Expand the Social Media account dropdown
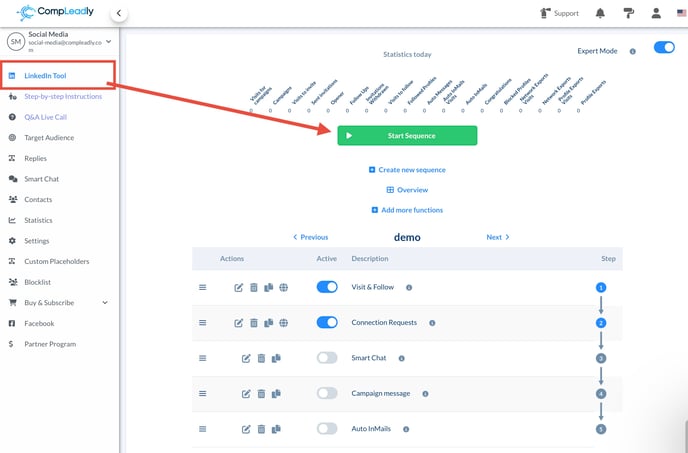The width and height of the screenshot is (688, 453). tap(108, 41)
